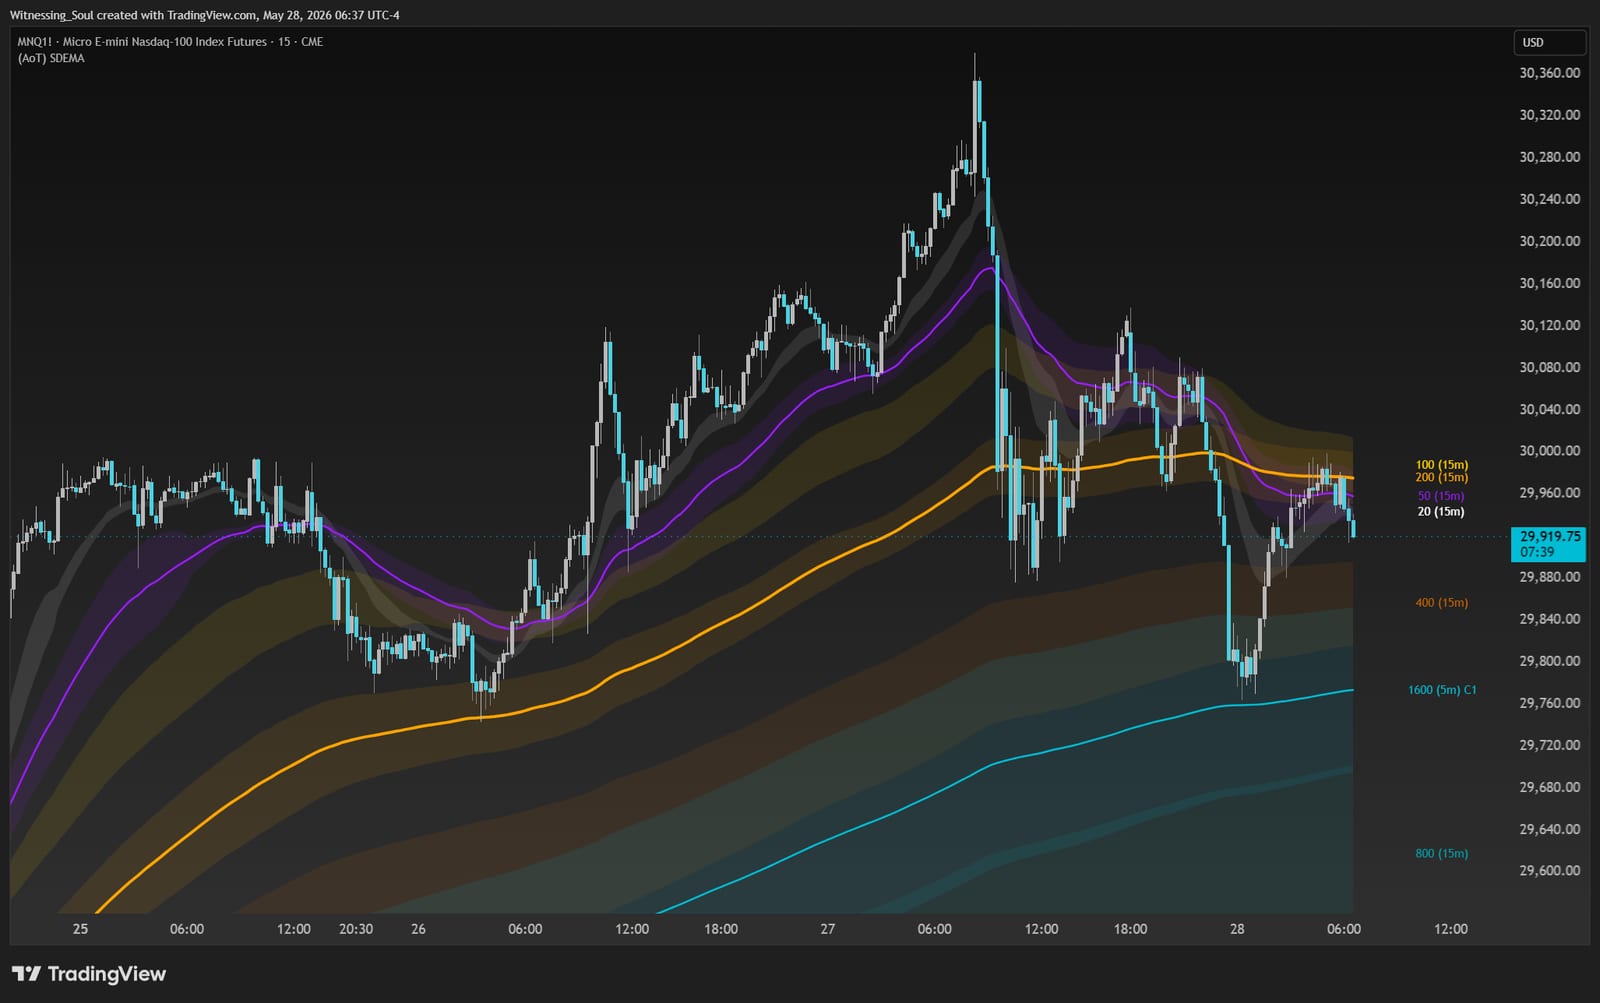Click the 30,160.00 price axis label
Image resolution: width=1600 pixels, height=1003 pixels.
pos(1549,283)
